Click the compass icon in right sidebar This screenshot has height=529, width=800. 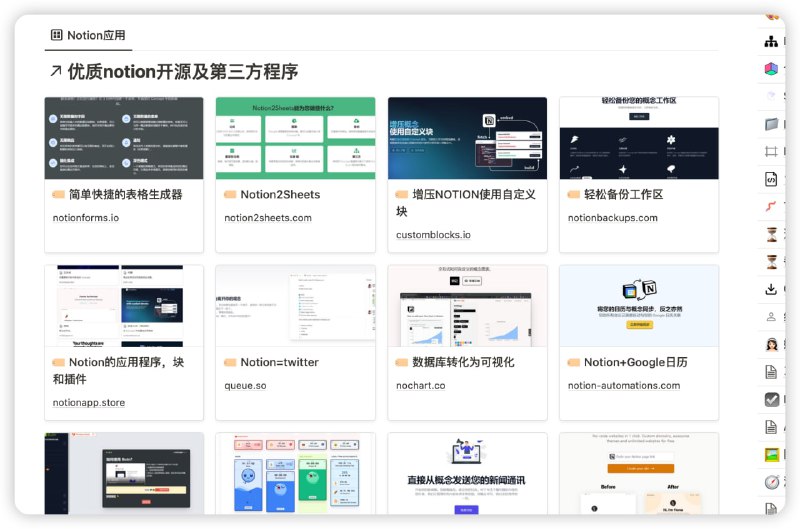tap(771, 482)
